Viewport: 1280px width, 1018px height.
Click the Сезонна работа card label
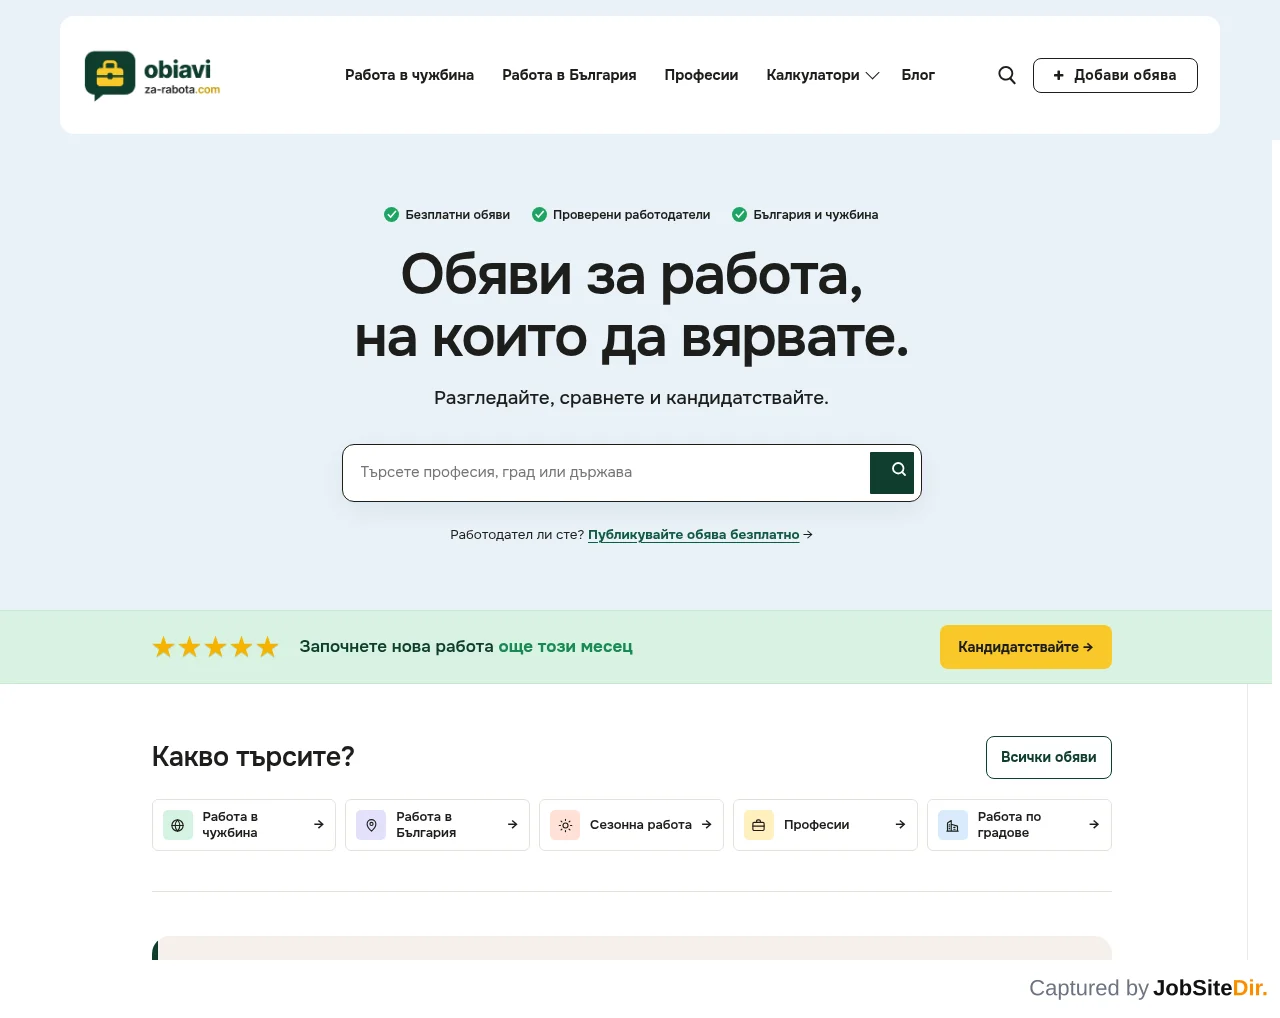pyautogui.click(x=641, y=825)
